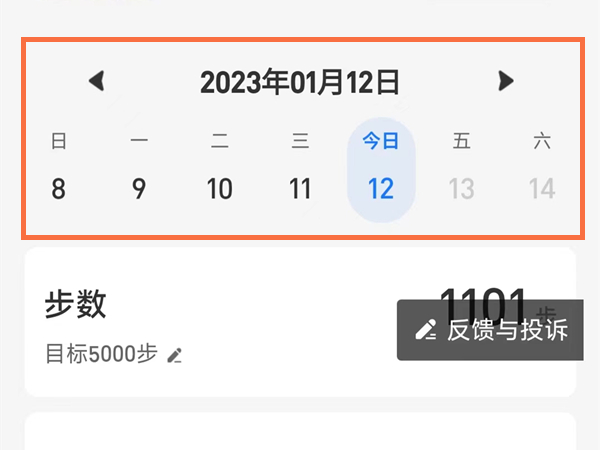Open feedback pencil icon in overlay
600x450 pixels.
click(x=426, y=329)
